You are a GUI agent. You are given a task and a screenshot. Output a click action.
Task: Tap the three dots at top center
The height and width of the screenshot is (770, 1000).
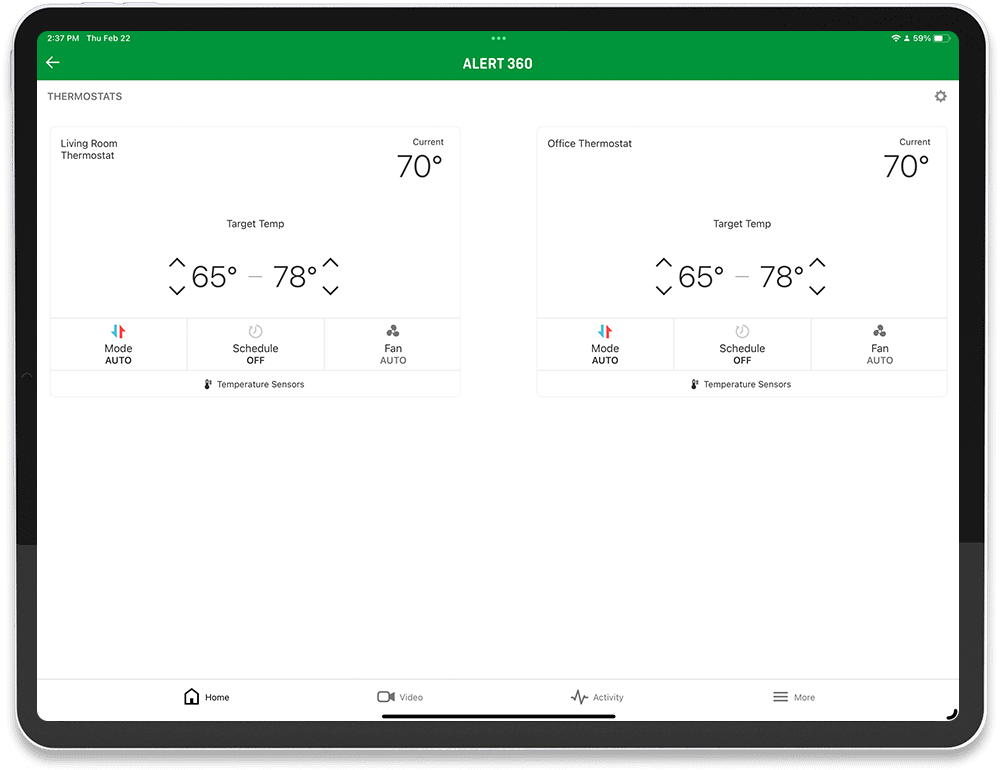click(x=499, y=38)
